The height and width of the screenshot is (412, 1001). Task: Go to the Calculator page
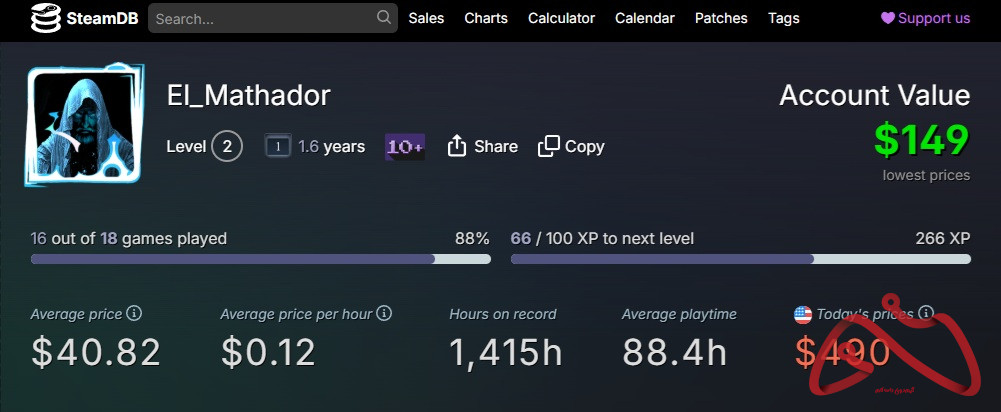pos(561,18)
